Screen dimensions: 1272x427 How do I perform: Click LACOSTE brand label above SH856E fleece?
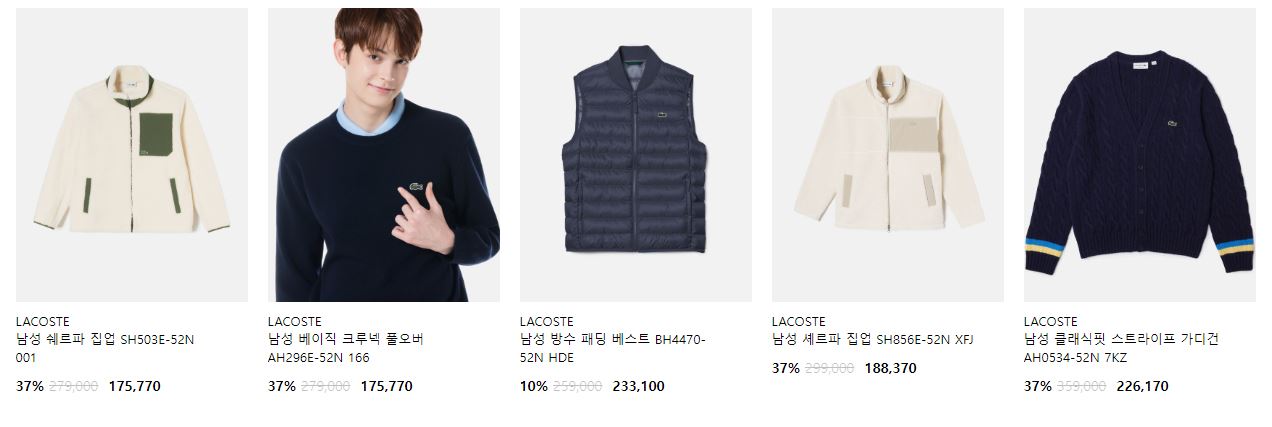pyautogui.click(x=799, y=322)
